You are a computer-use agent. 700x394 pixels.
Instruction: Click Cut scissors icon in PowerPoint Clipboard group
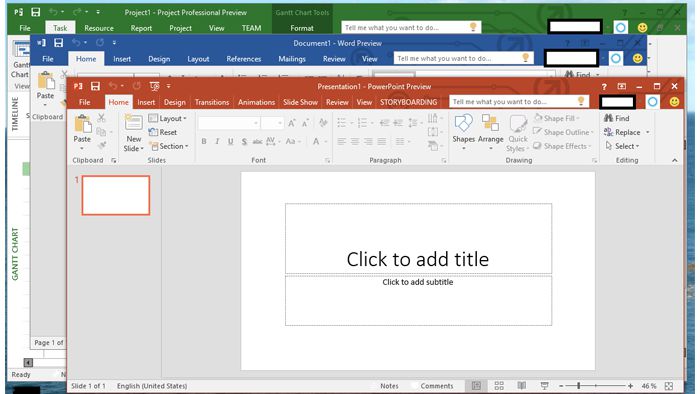click(x=101, y=118)
